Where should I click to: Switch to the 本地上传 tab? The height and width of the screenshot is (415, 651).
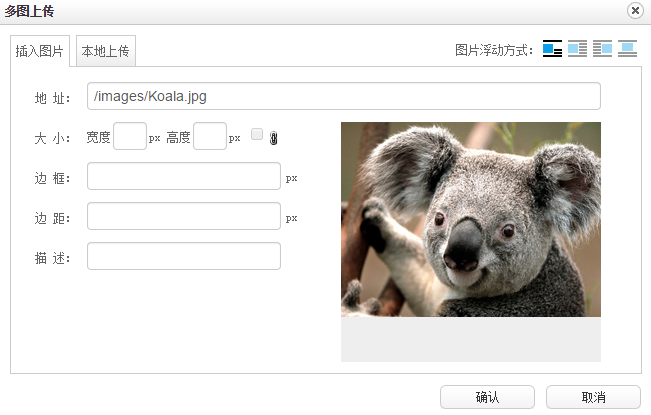(x=106, y=50)
